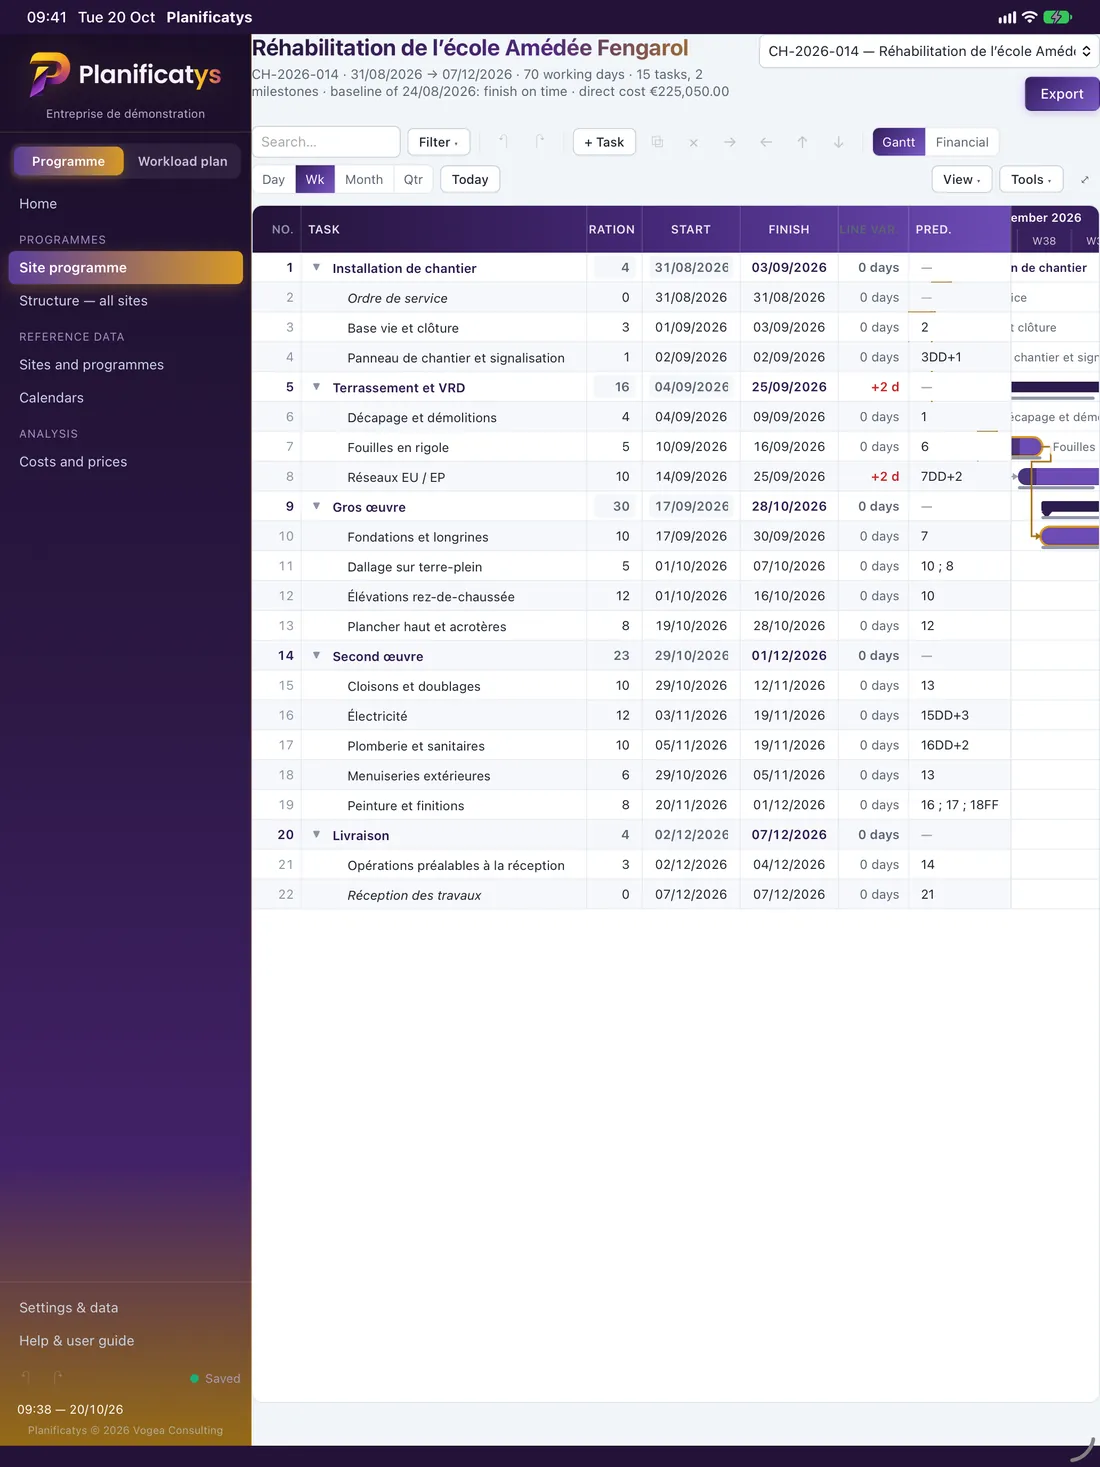Screen dimensions: 1100x1467
Task: Switch to the Financial view
Action: pos(962,142)
